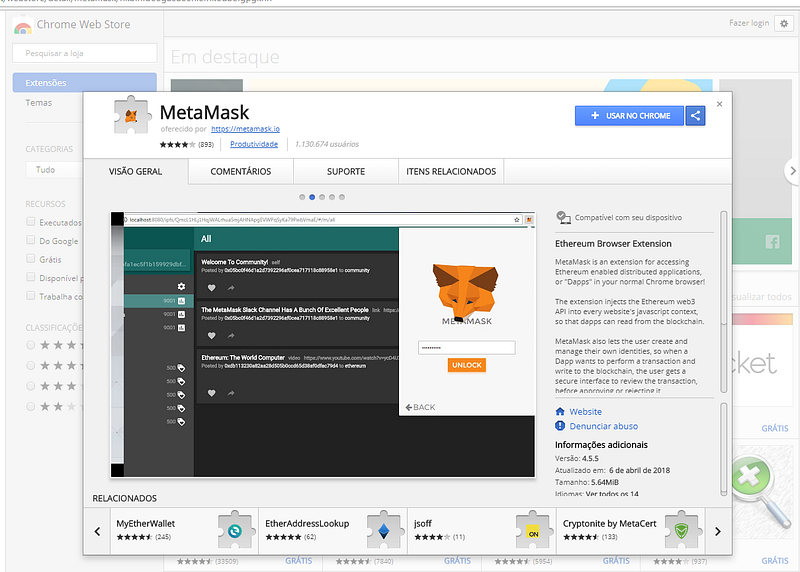Viewport: 800px width, 572px height.
Task: Open the SUPORTE tab
Action: [x=346, y=171]
